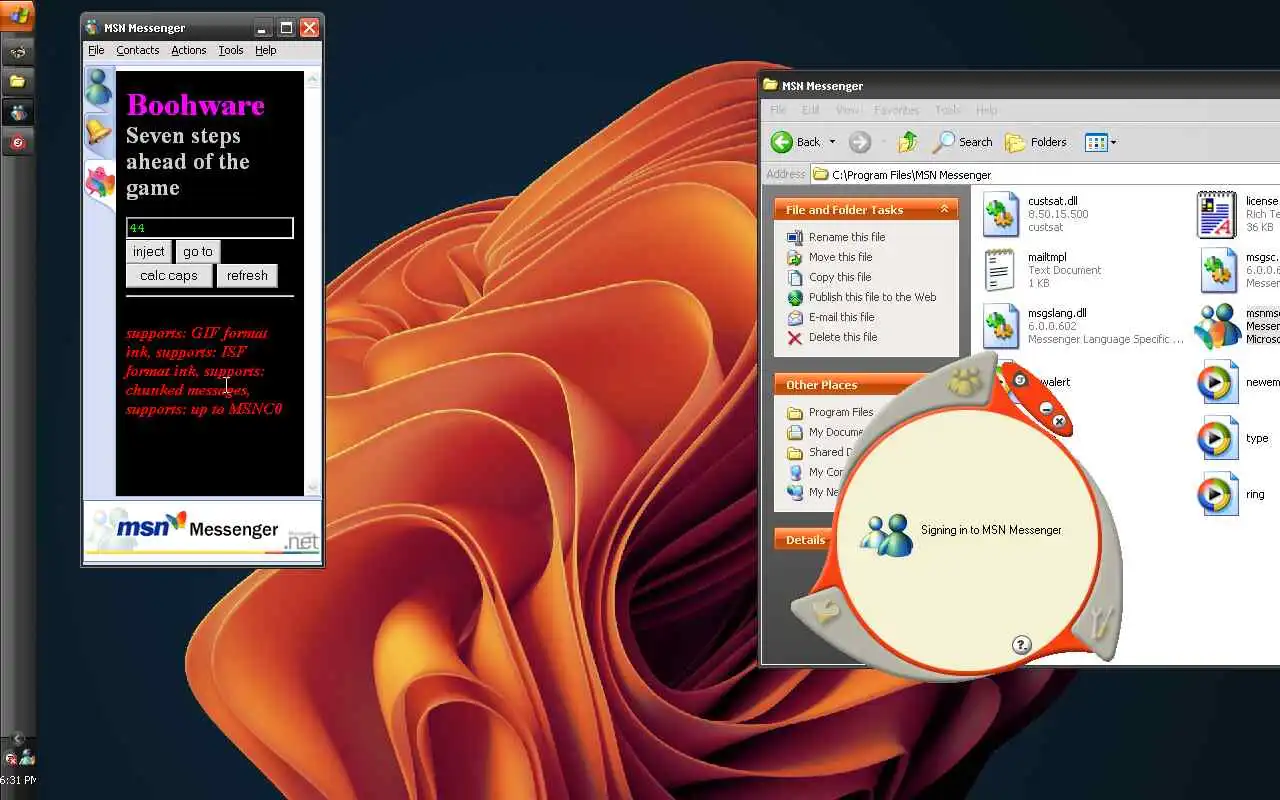
Task: Click Search in the Explorer toolbar
Action: 963,142
